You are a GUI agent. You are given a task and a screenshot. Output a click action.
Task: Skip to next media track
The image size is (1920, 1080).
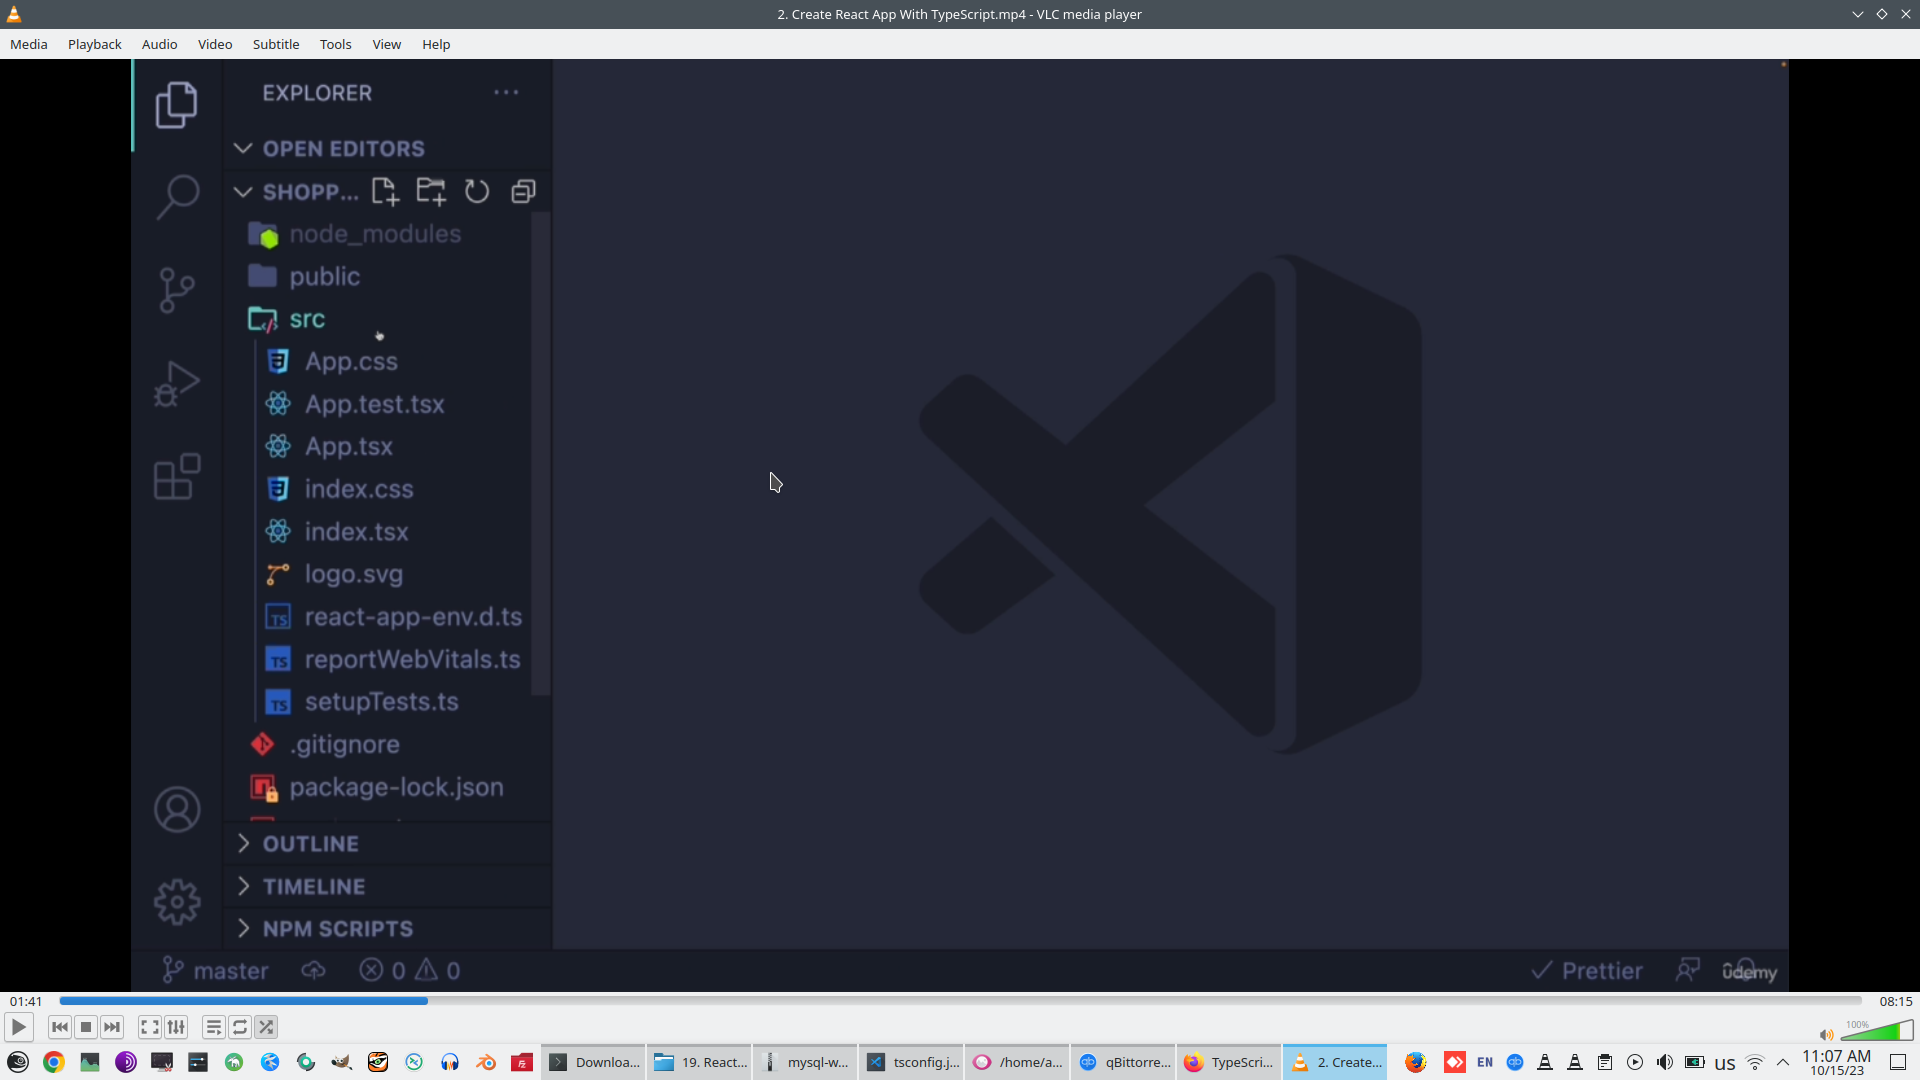coord(112,1027)
